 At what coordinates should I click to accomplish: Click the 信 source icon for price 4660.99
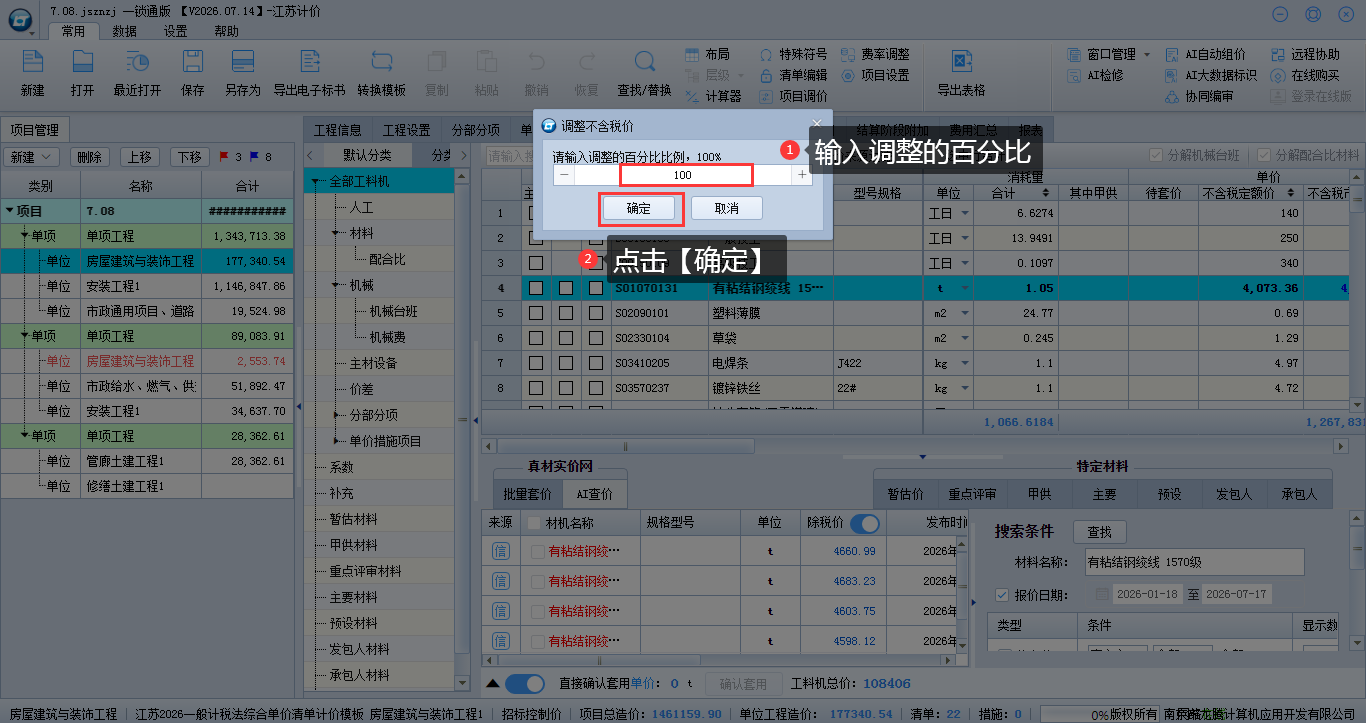tap(501, 551)
